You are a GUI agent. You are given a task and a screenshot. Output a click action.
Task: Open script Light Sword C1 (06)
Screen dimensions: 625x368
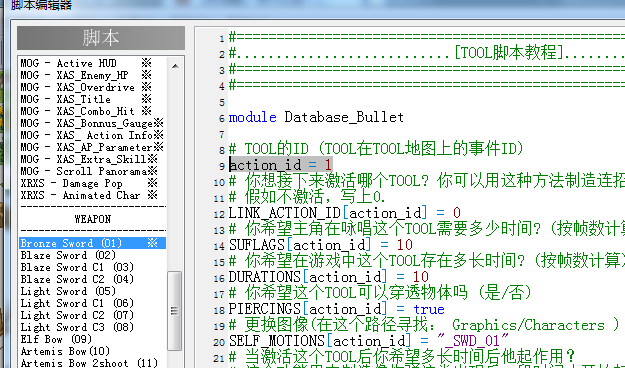(x=92, y=303)
